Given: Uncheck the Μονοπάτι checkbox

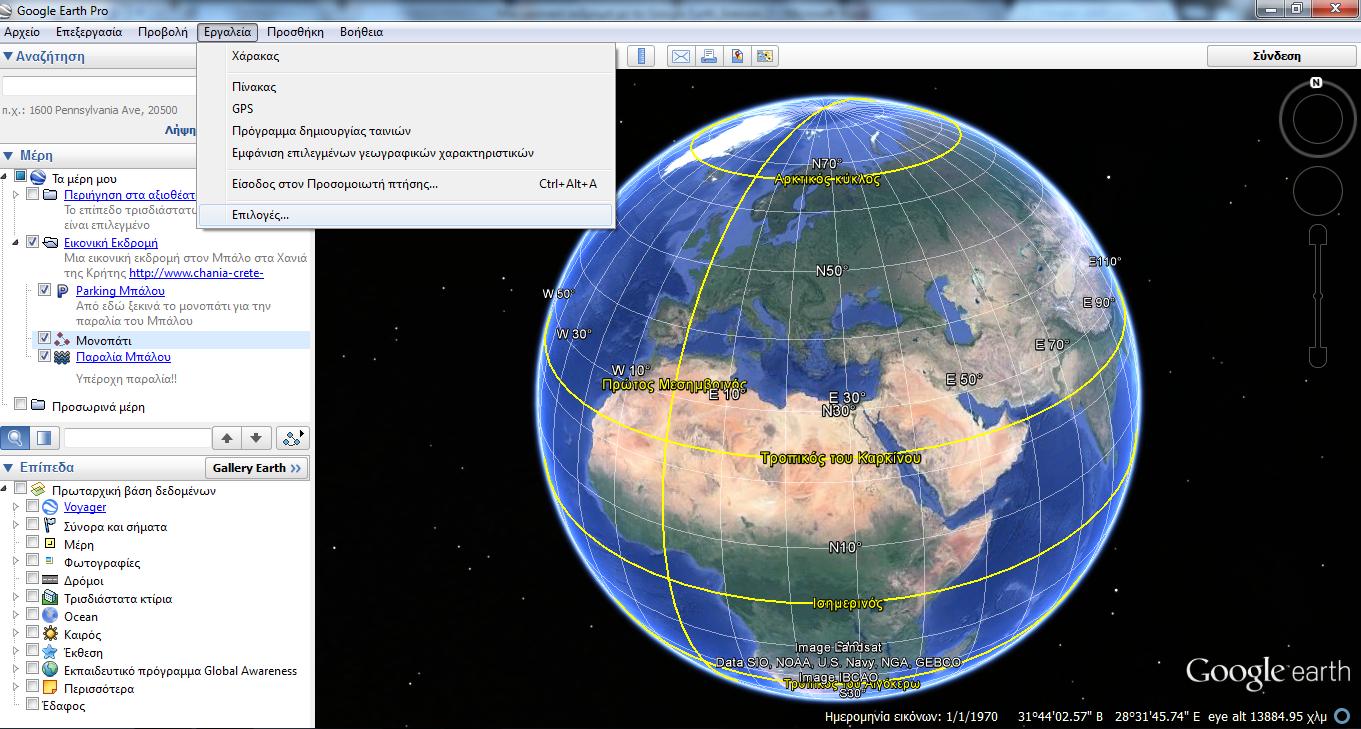Looking at the screenshot, I should [x=45, y=339].
